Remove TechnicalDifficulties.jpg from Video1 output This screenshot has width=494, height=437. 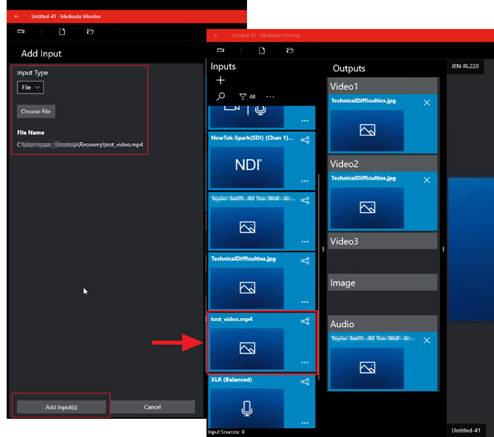point(427,103)
